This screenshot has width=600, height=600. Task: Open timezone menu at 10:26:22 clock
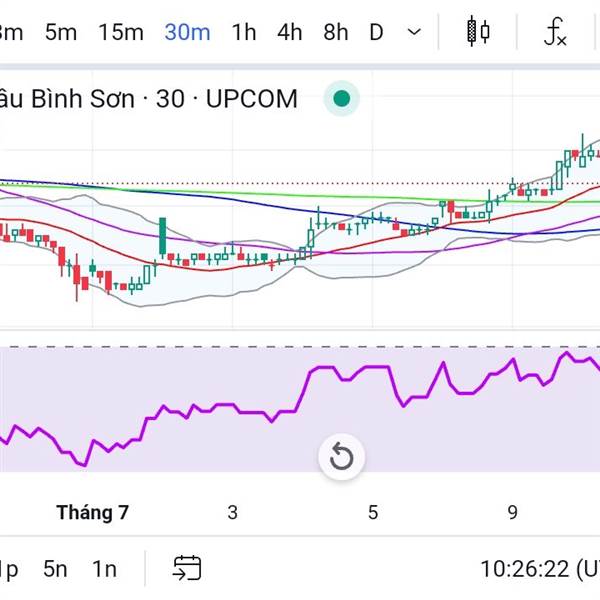coord(538,569)
